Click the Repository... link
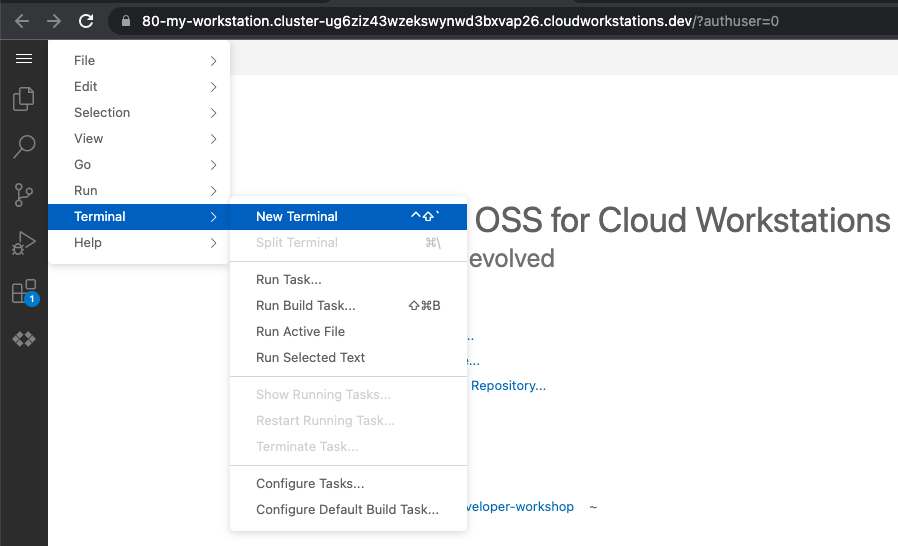Image resolution: width=898 pixels, height=546 pixels. coord(508,386)
